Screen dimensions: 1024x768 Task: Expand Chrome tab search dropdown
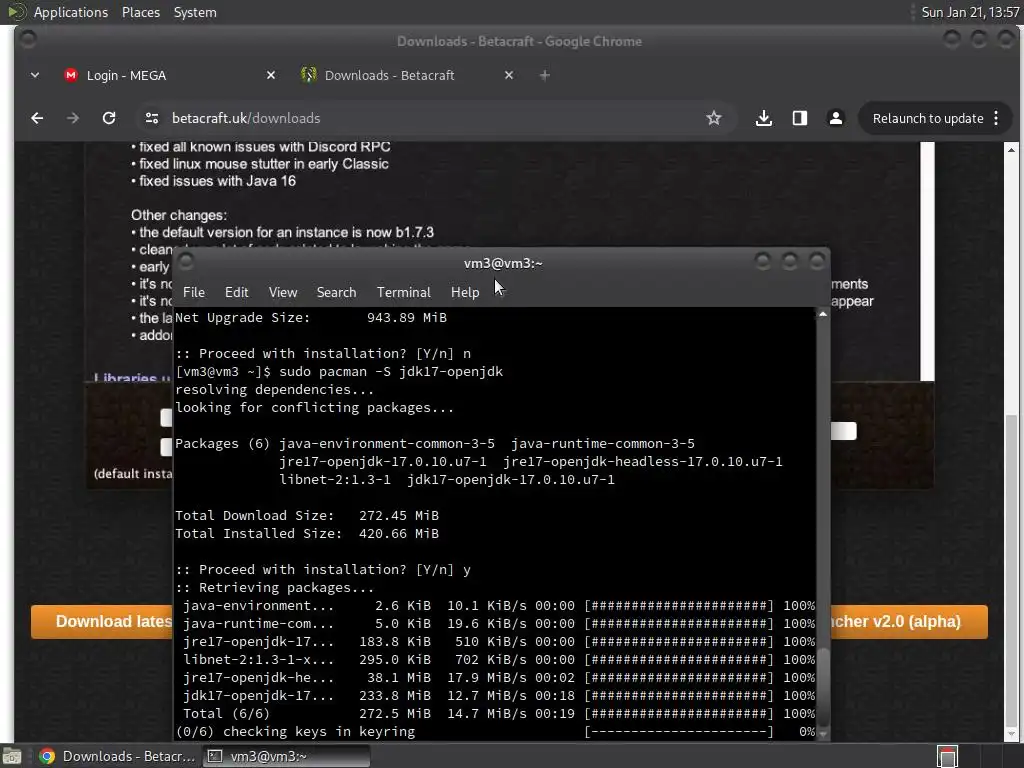tap(35, 75)
